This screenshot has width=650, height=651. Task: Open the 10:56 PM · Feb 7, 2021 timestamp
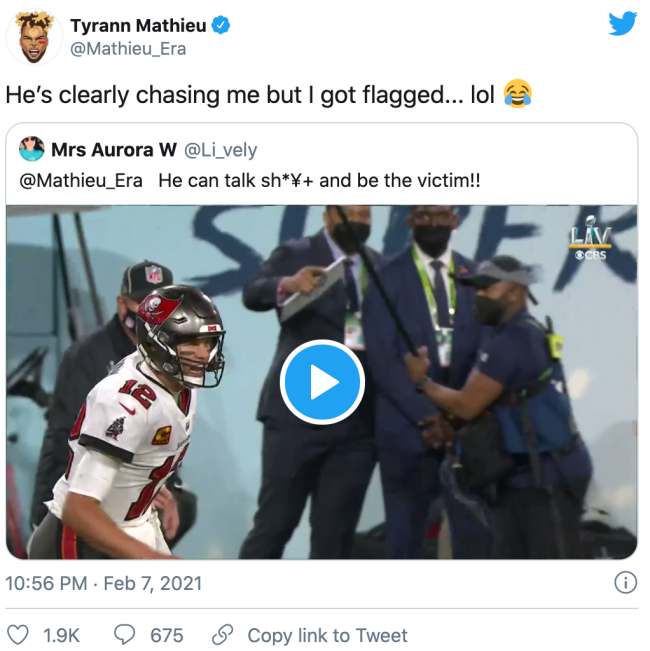[104, 582]
